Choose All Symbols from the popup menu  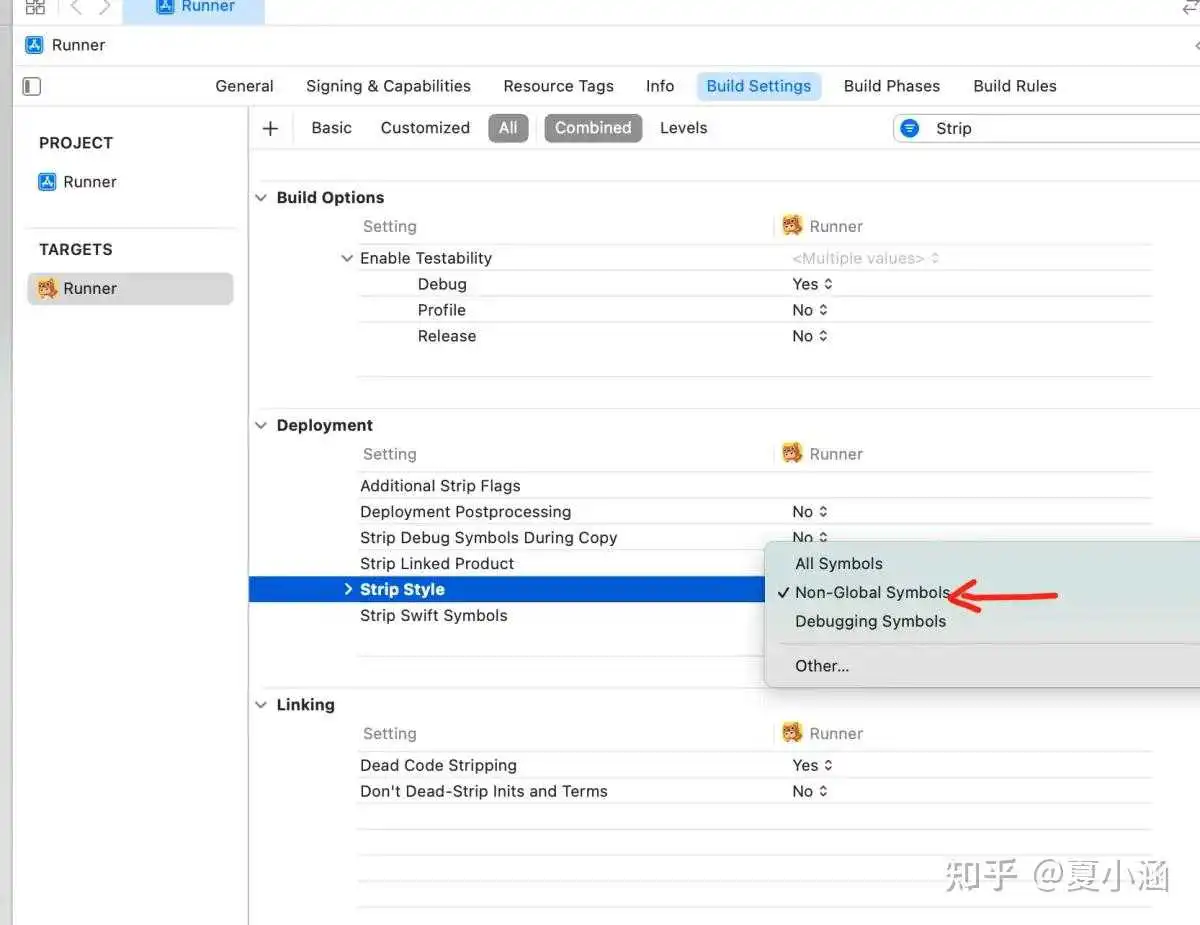coord(839,564)
